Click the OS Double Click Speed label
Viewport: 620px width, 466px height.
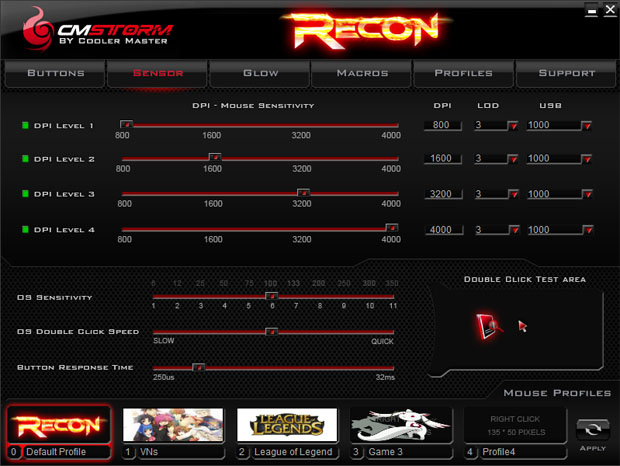coord(78,332)
